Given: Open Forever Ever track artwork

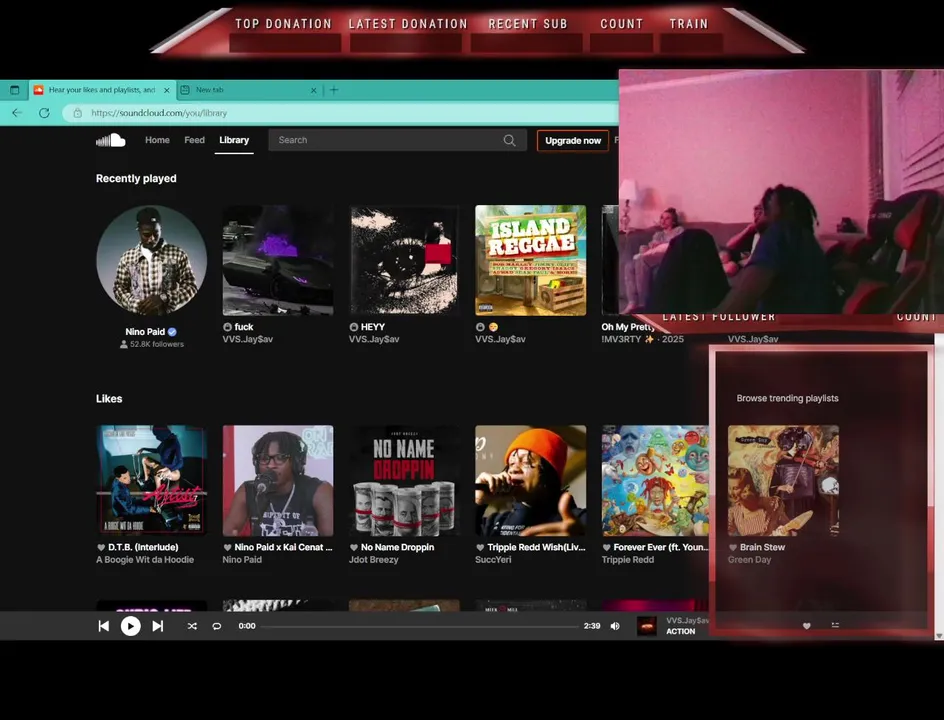Looking at the screenshot, I should pyautogui.click(x=656, y=480).
